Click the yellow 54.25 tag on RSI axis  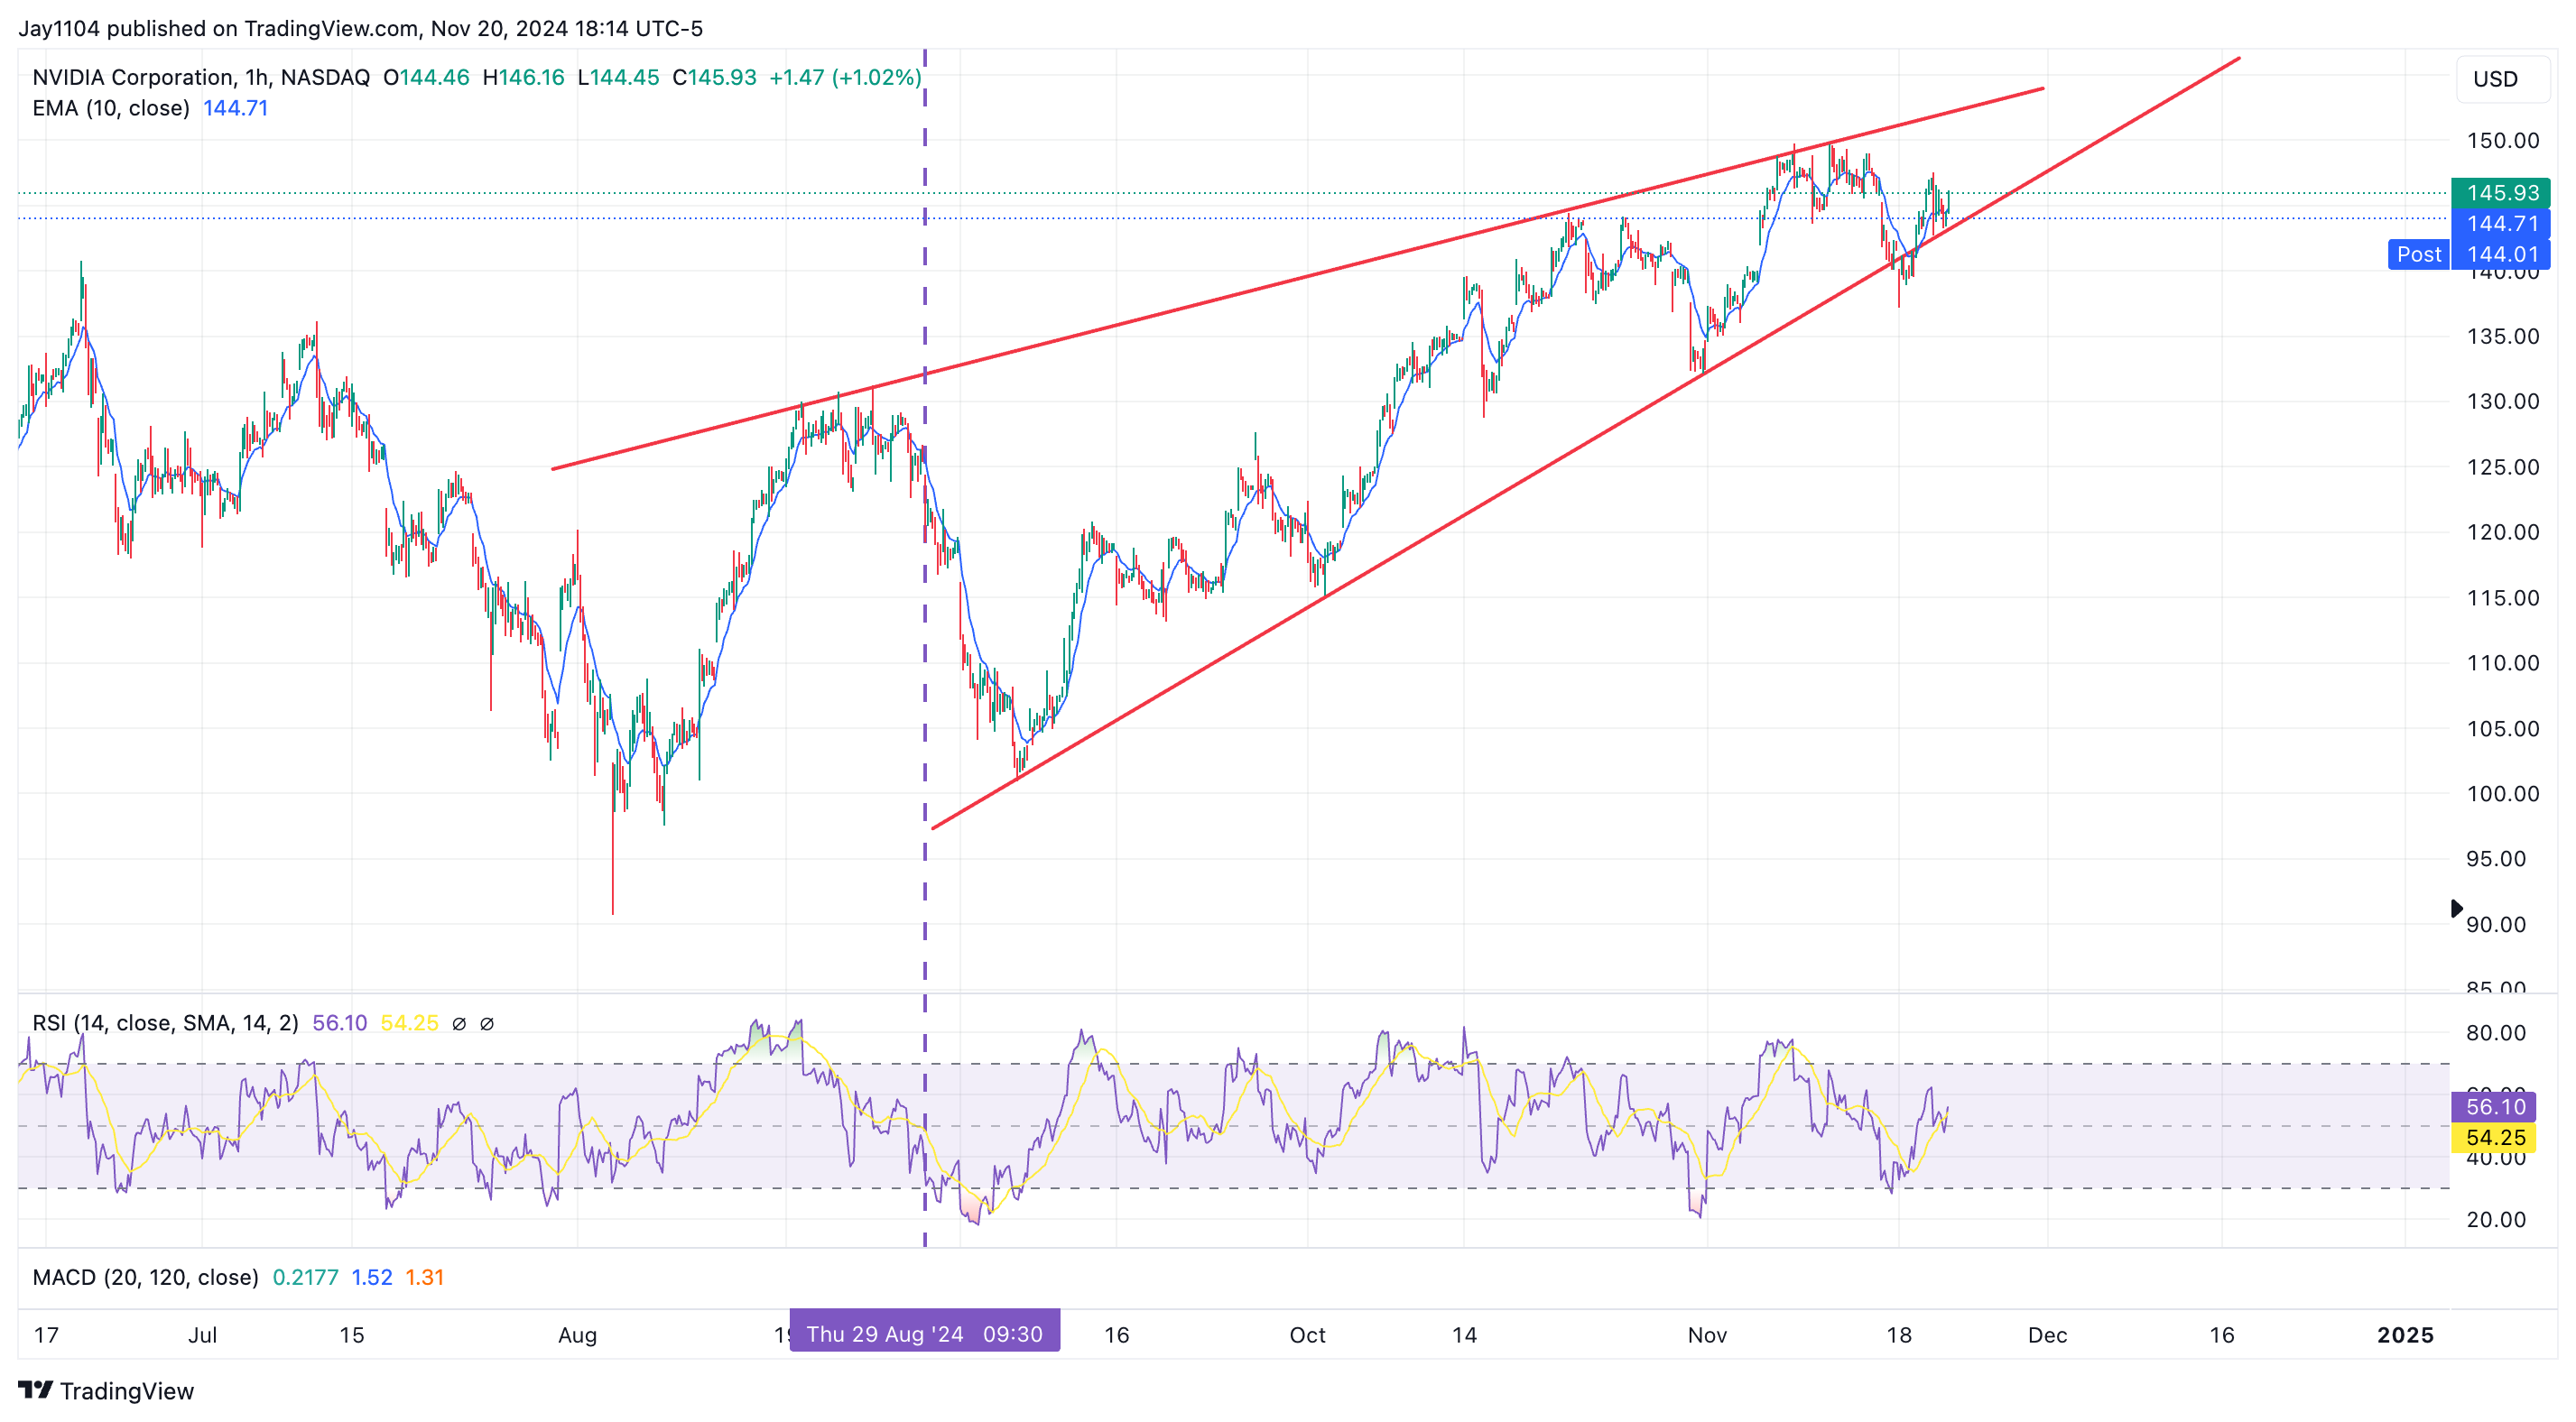pyautogui.click(x=2495, y=1138)
